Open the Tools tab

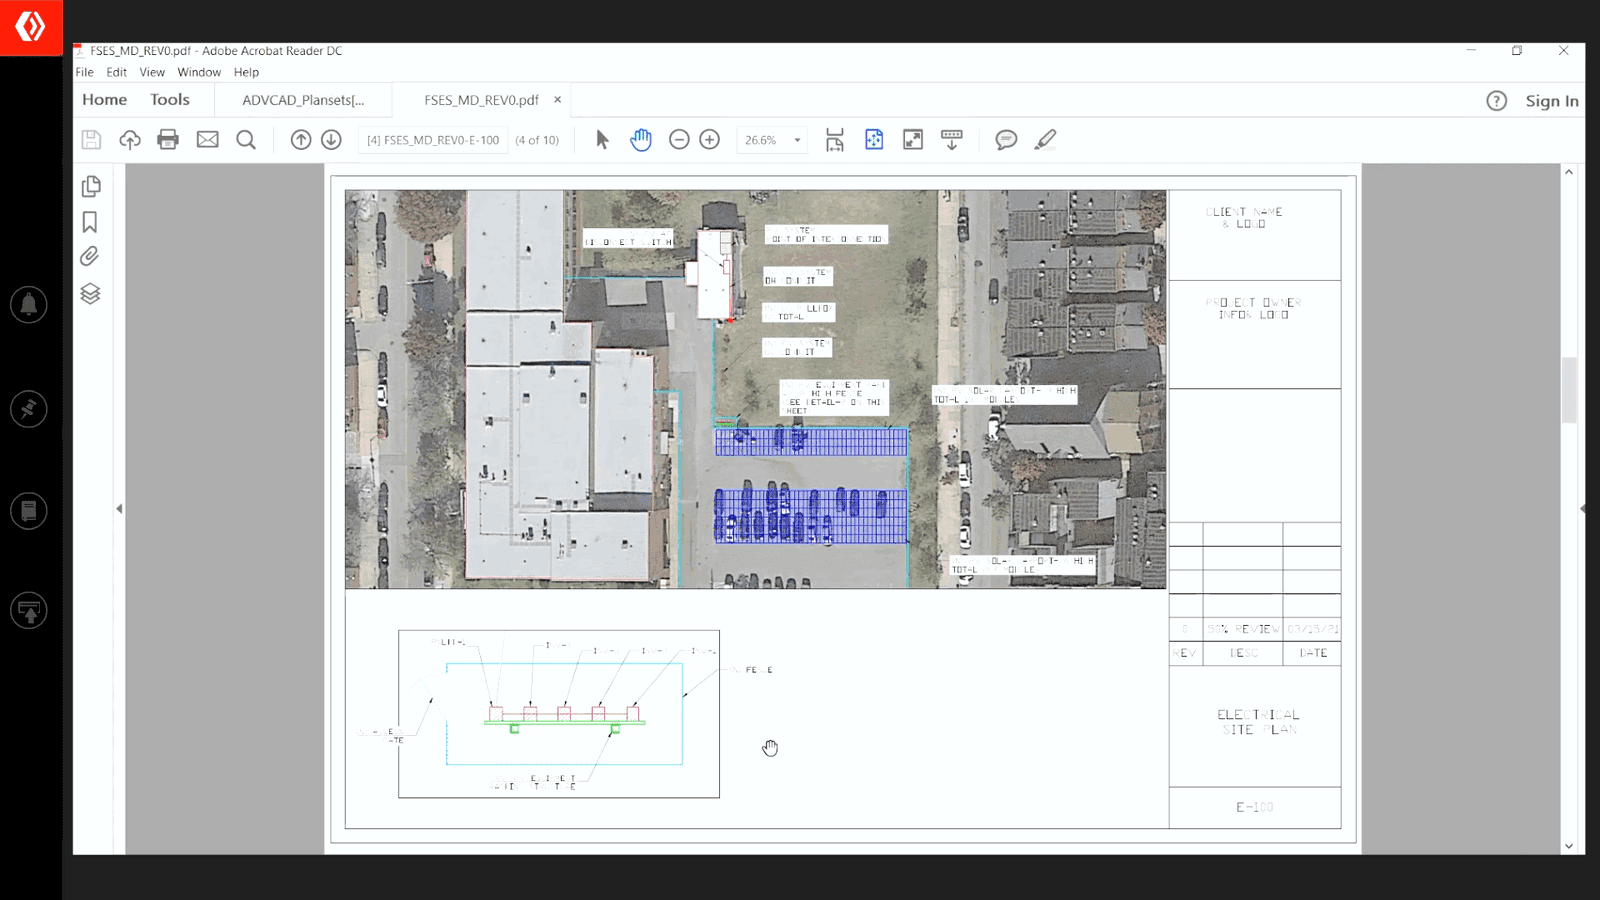pos(170,99)
